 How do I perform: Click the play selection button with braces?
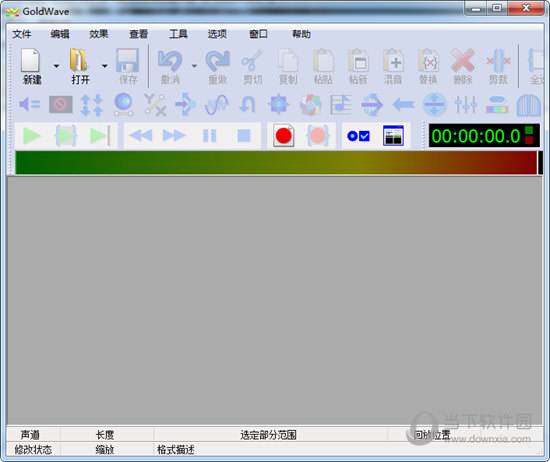pos(66,136)
